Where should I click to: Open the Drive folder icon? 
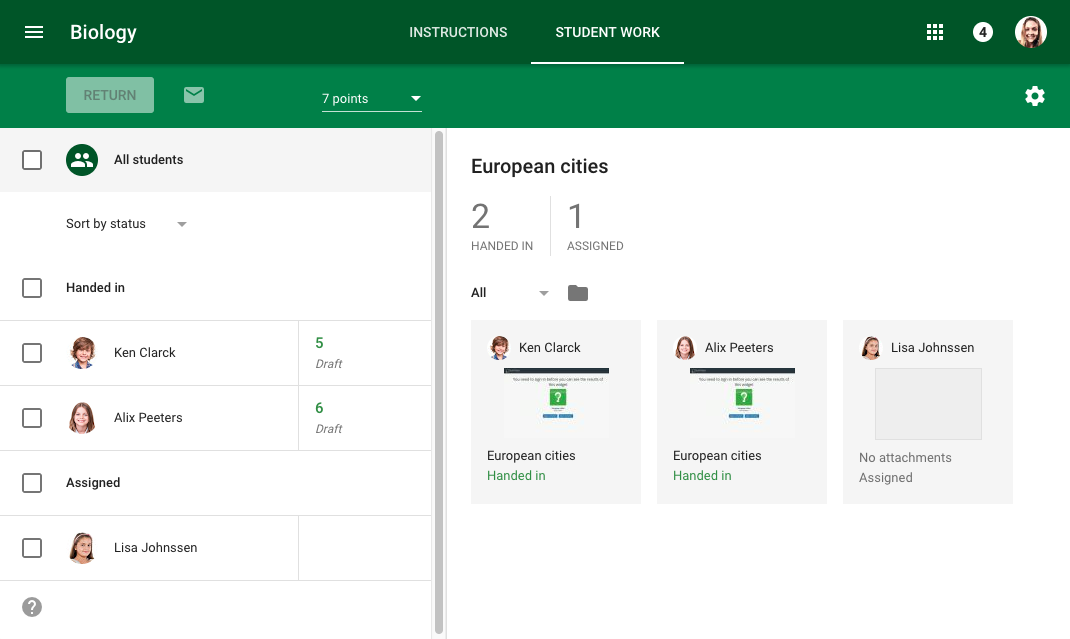(x=578, y=293)
